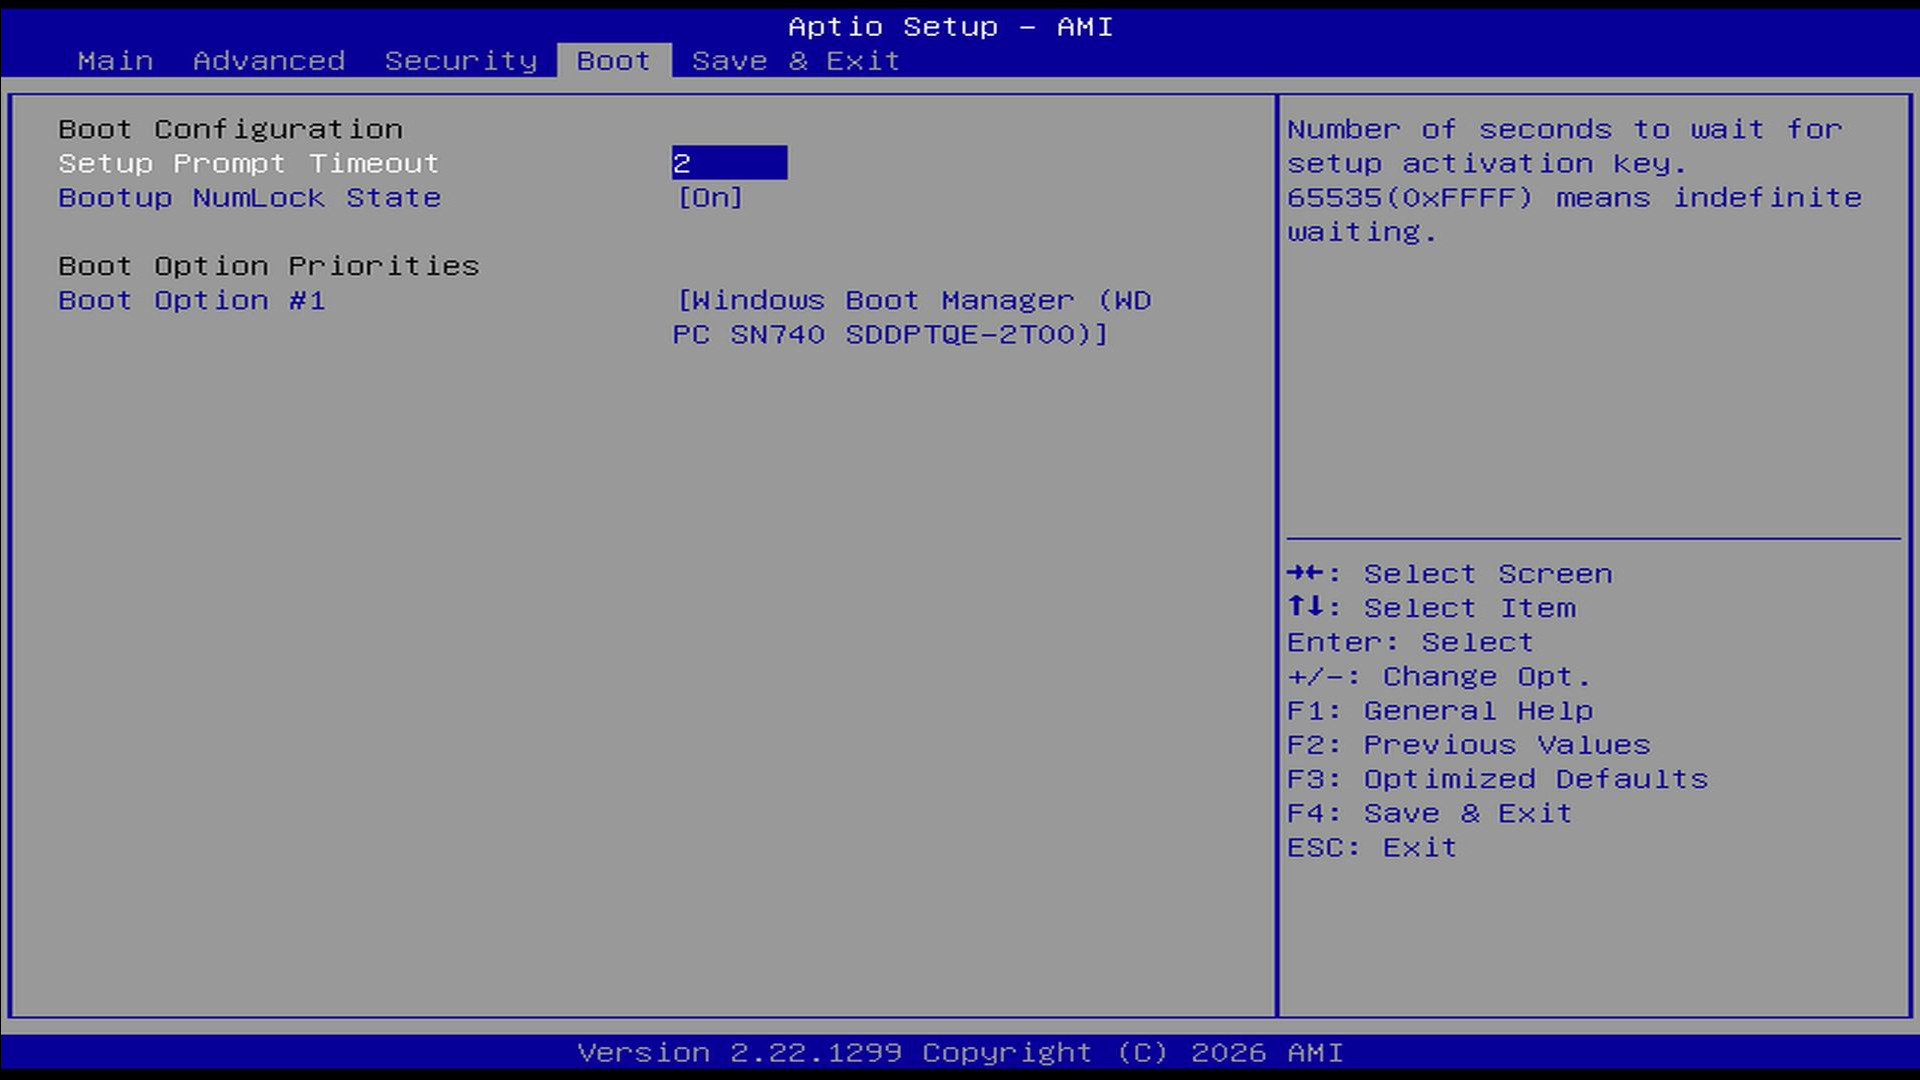Select Bootup NumLock State setting

249,197
